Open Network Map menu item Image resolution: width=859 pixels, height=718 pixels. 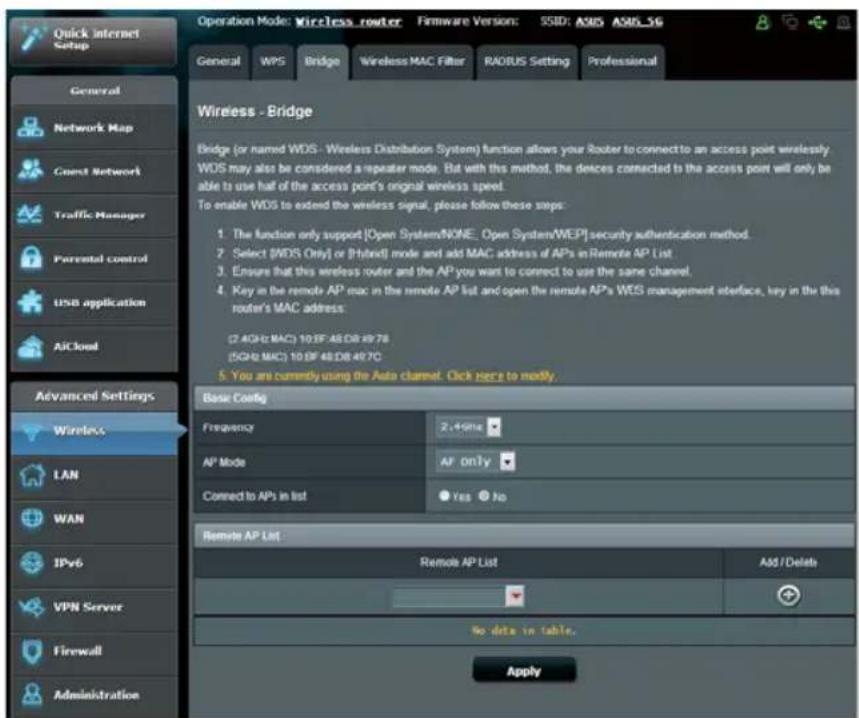(94, 128)
